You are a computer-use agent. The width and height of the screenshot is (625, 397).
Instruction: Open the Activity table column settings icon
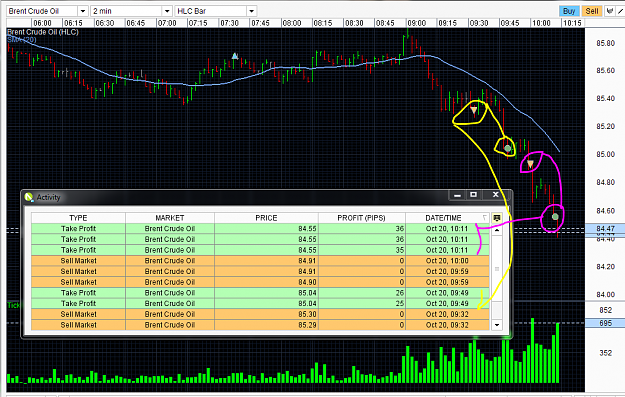pyautogui.click(x=497, y=218)
